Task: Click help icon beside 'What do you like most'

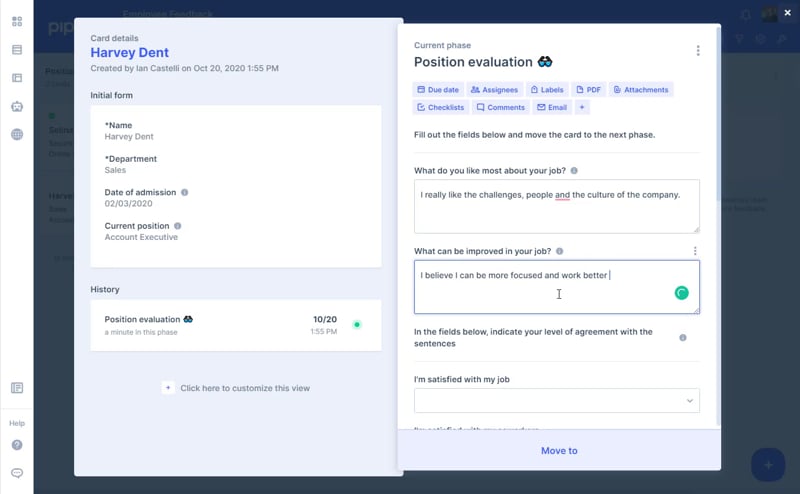Action: coord(574,171)
